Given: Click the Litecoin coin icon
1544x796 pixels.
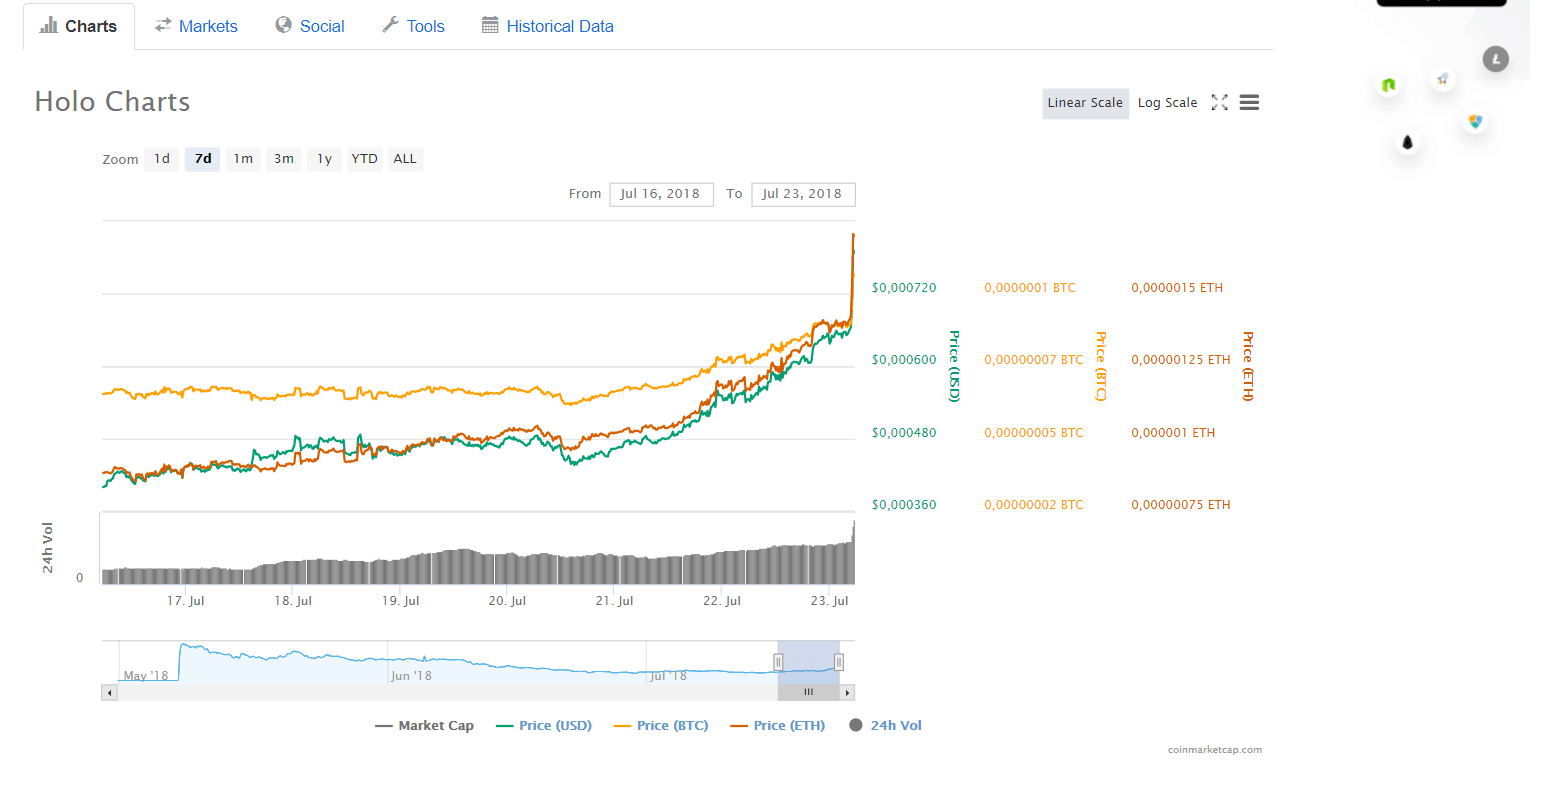Looking at the screenshot, I should point(1495,60).
